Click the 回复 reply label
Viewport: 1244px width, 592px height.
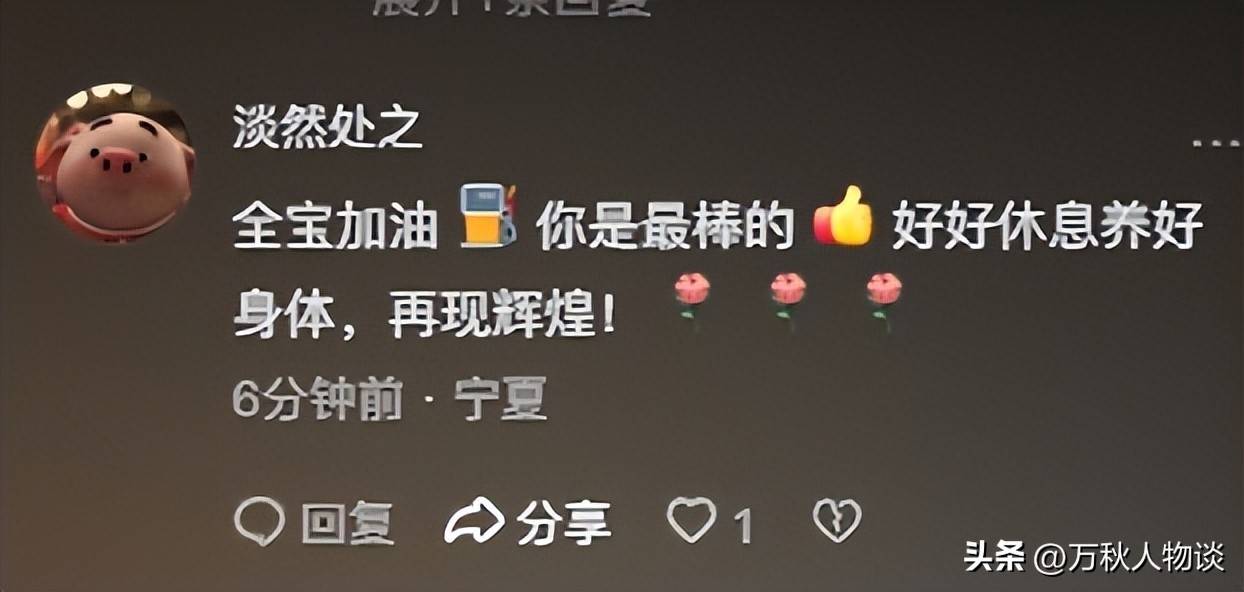[348, 523]
